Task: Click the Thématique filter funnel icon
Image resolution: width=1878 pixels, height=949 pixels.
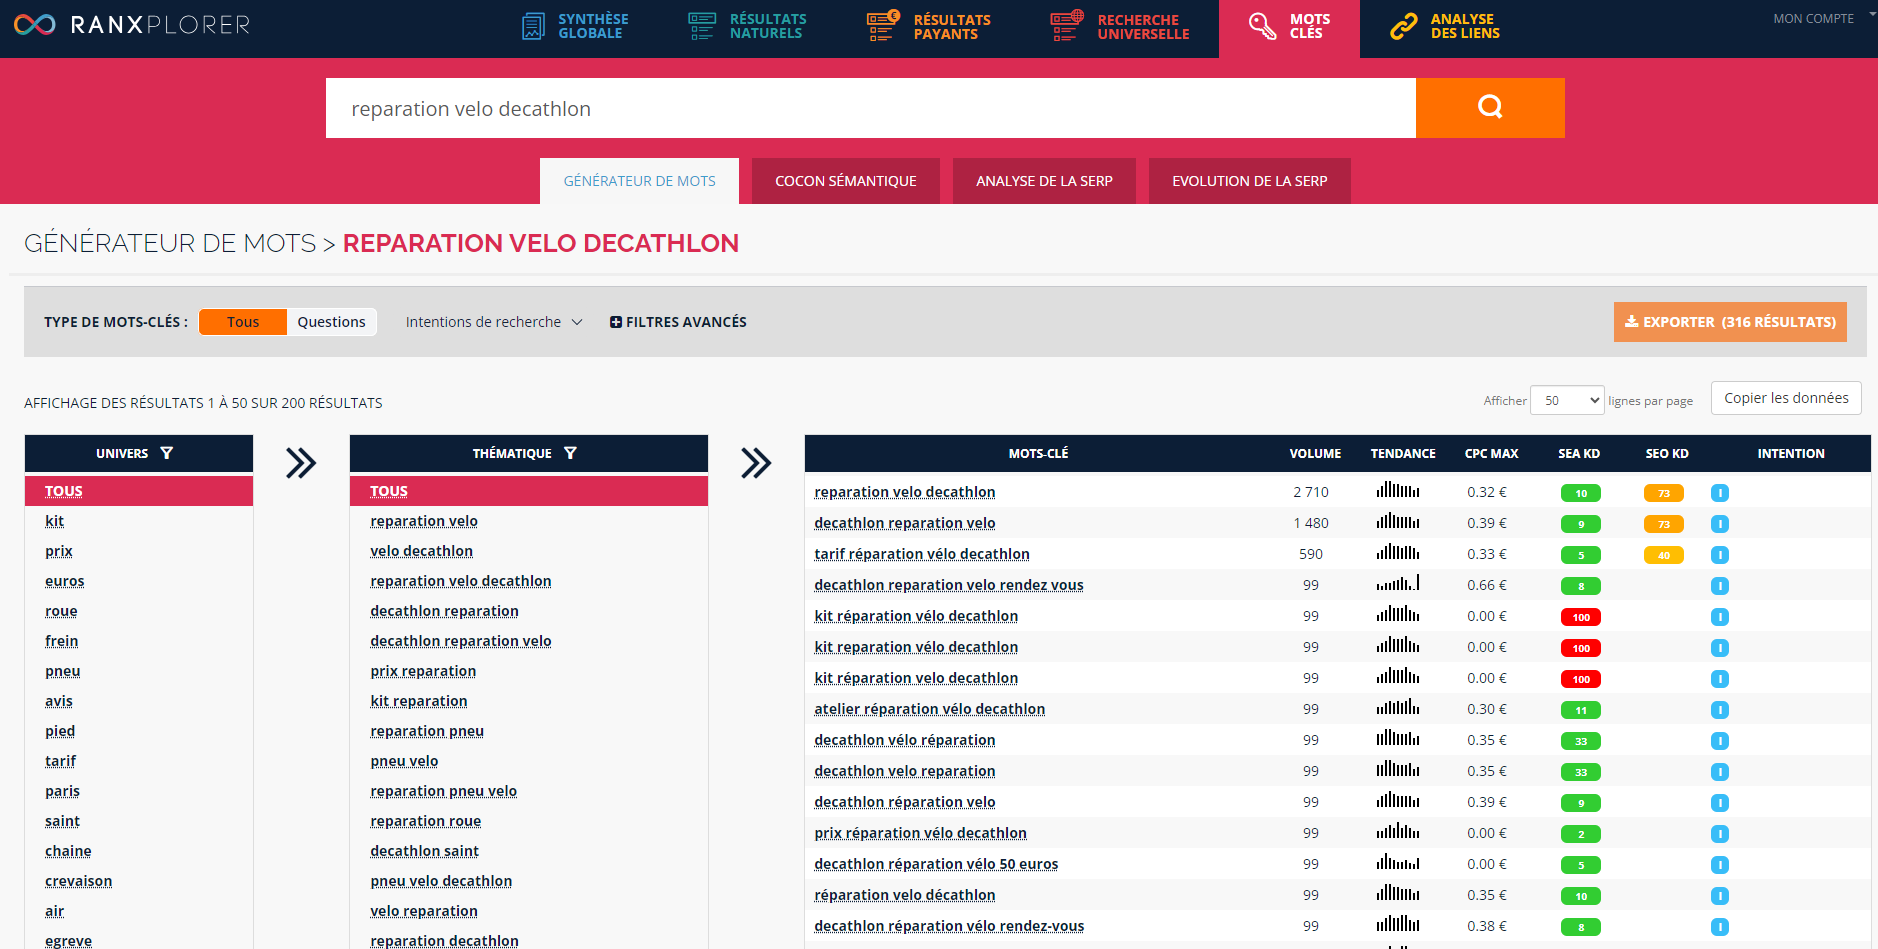Action: 570,453
